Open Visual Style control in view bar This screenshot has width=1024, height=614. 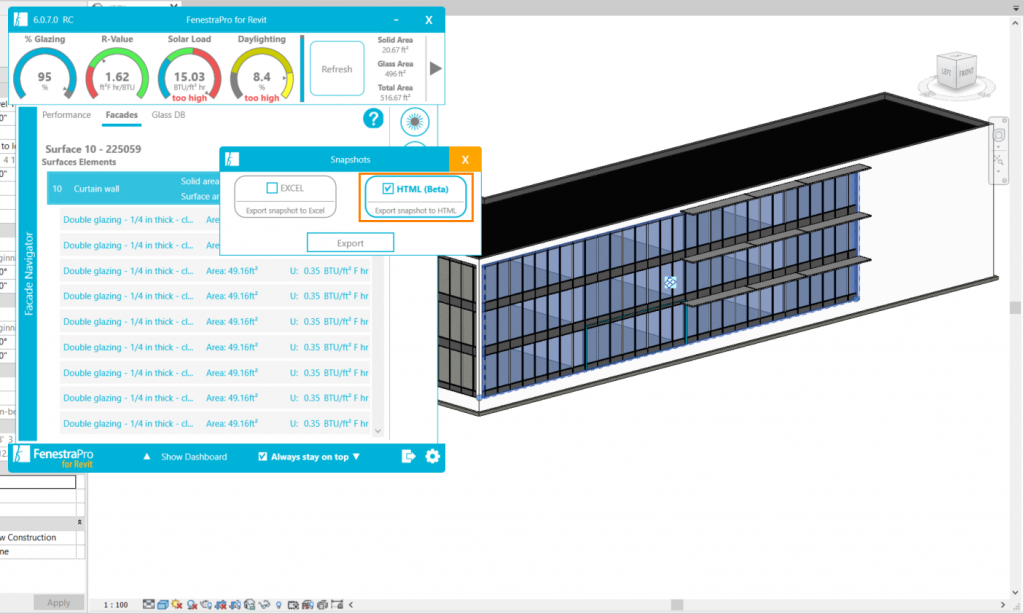163,605
